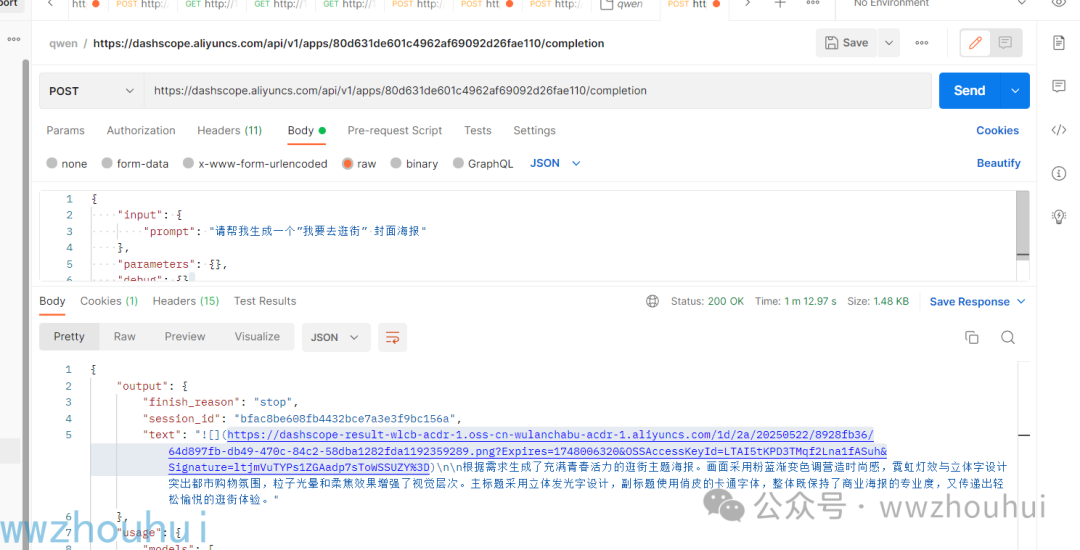Open the Params tab
The width and height of the screenshot is (1080, 550).
65,130
